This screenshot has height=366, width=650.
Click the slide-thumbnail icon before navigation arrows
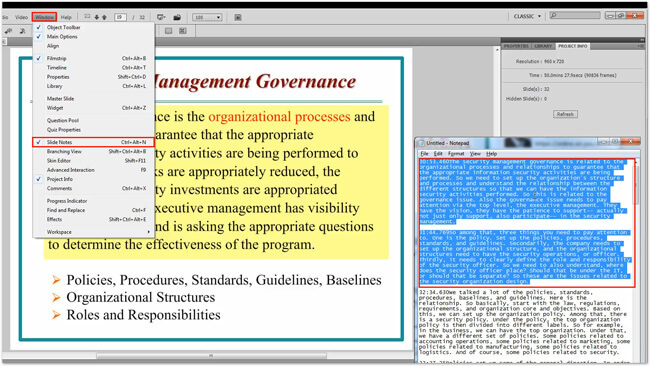(x=87, y=17)
